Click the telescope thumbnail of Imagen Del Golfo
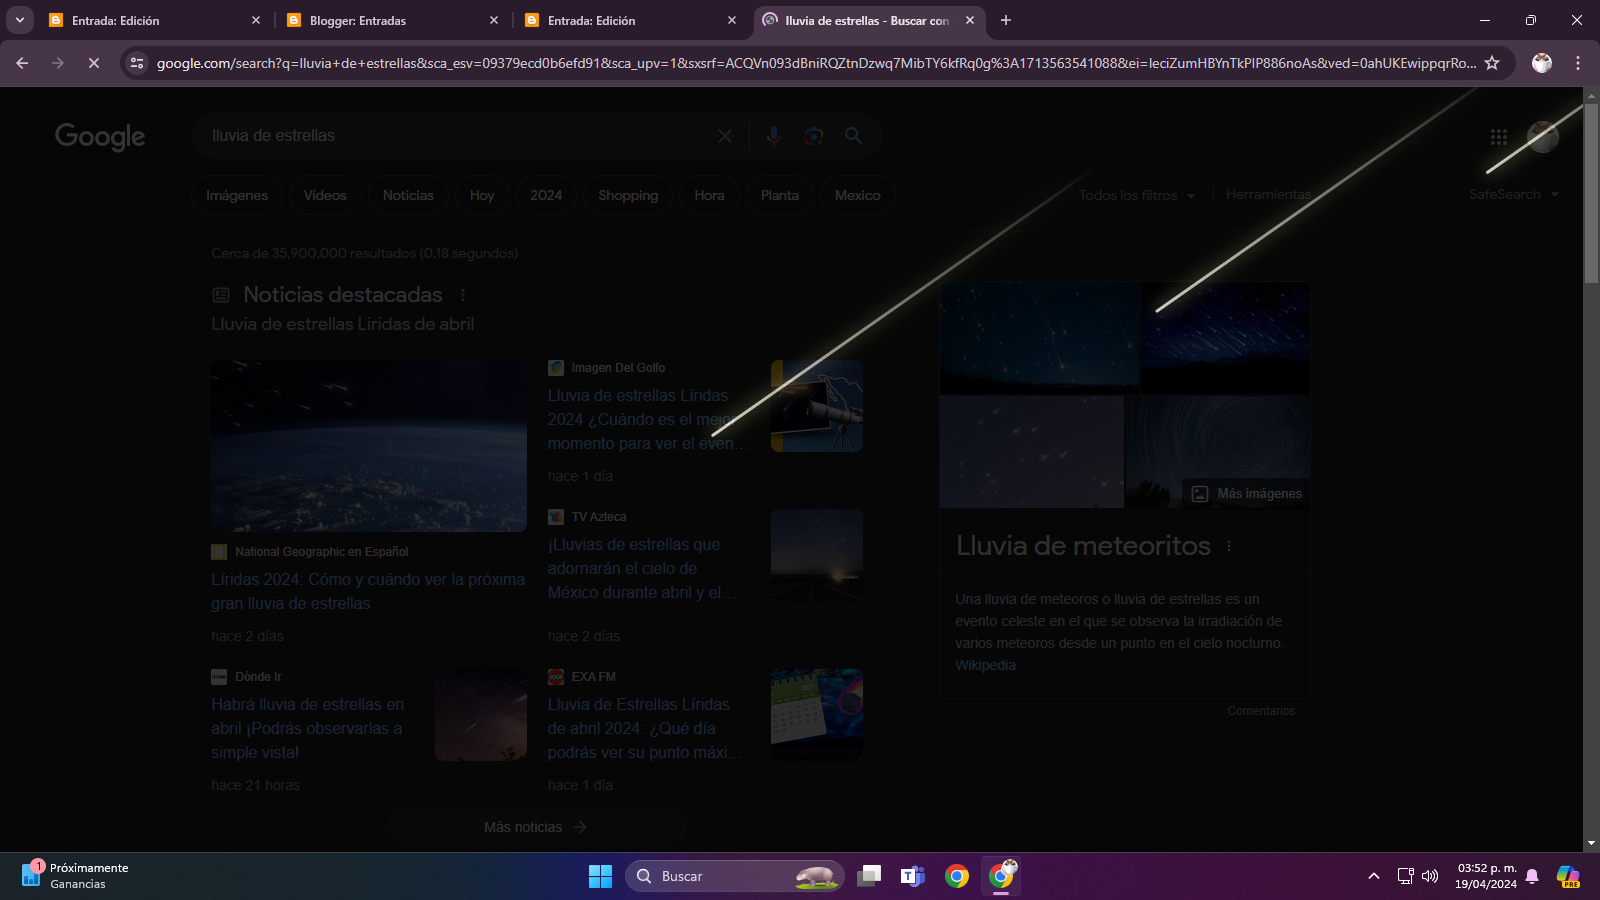Image resolution: width=1600 pixels, height=900 pixels. (x=817, y=406)
